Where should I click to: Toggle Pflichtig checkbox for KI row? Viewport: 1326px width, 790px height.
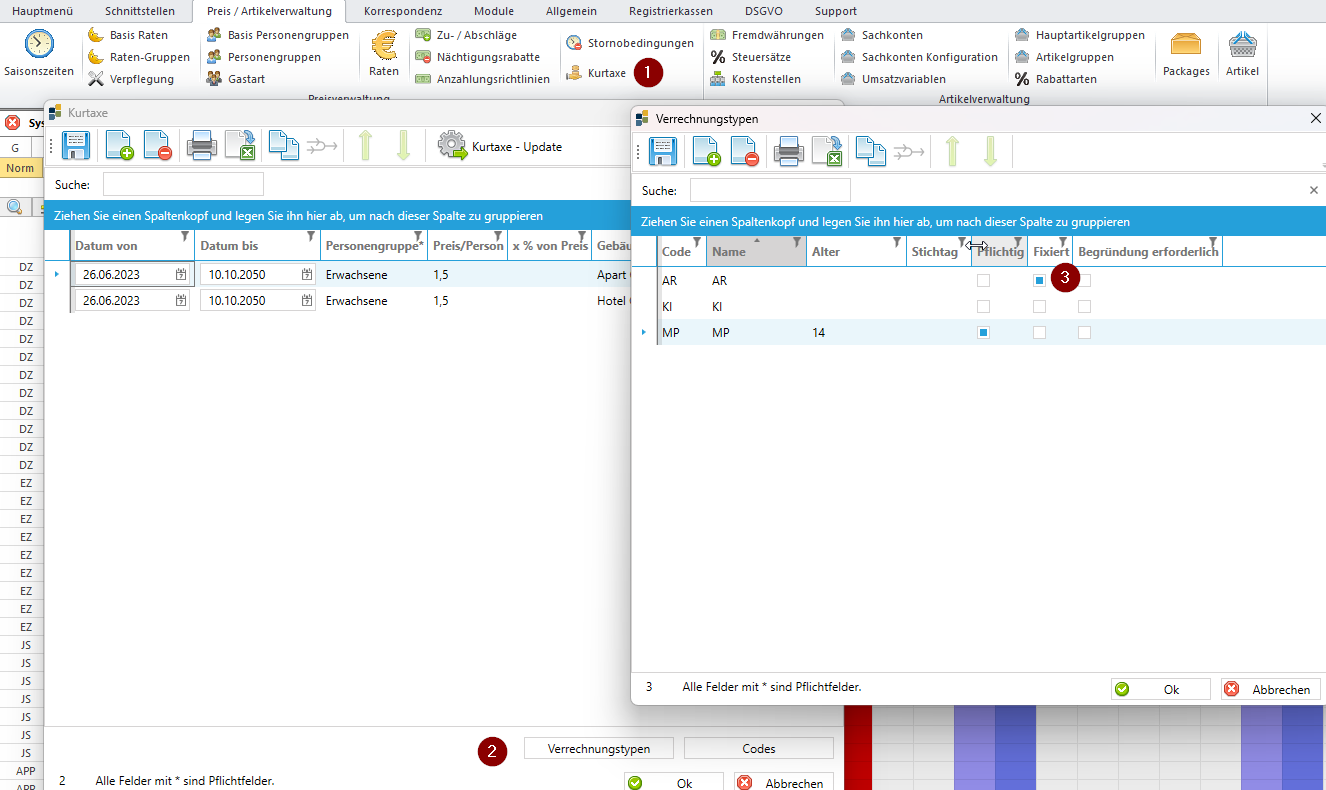[983, 307]
